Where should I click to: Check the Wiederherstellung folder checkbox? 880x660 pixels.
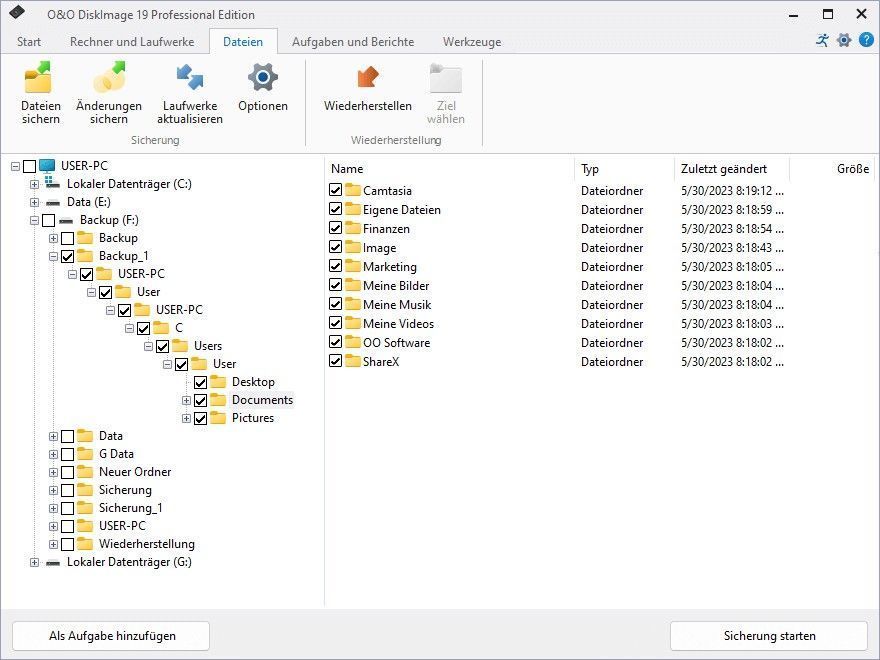click(x=67, y=544)
